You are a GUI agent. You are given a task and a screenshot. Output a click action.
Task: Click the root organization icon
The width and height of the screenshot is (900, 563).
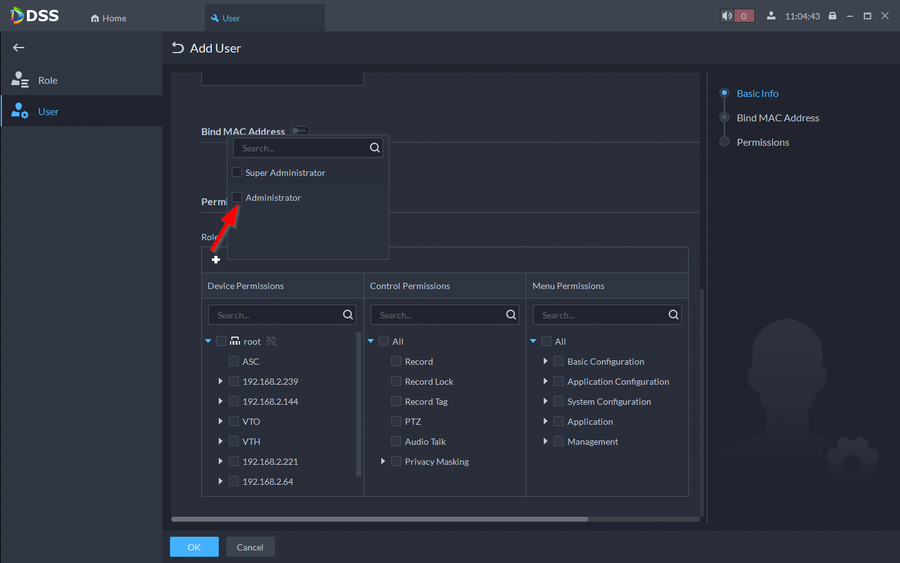tap(235, 341)
